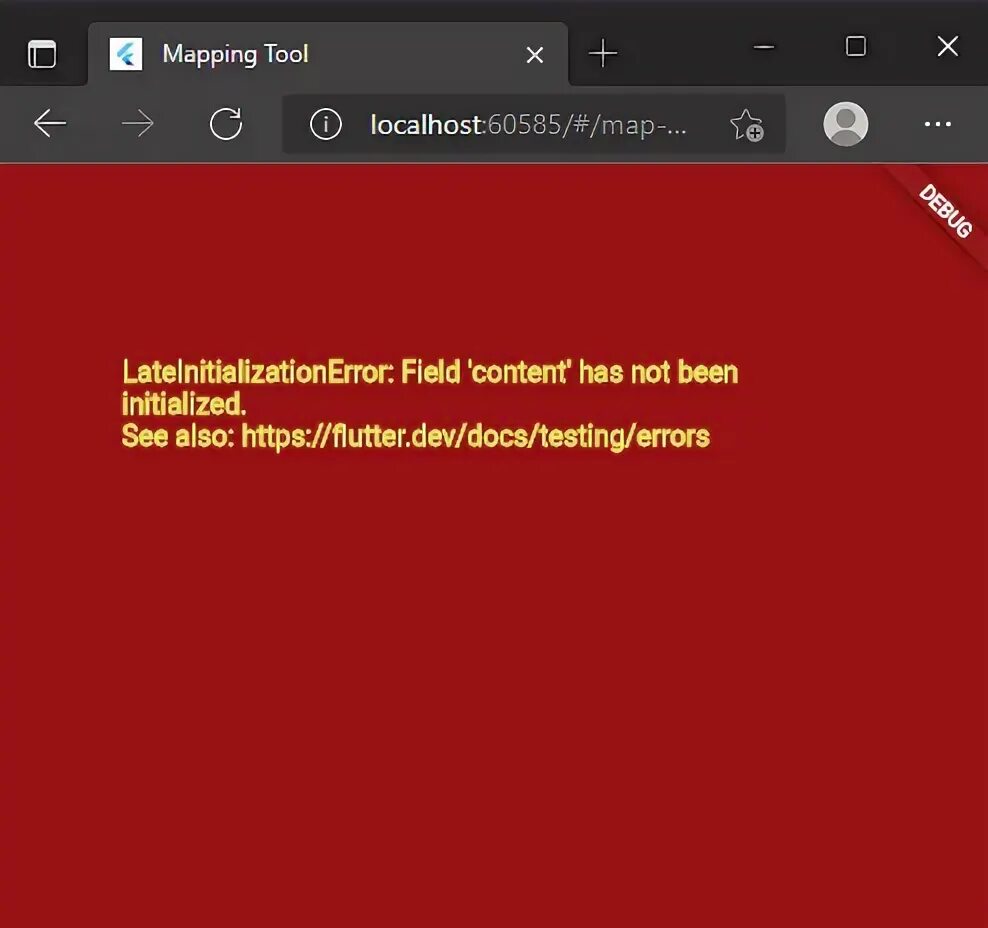Add this page to favorites
Screen dimensions: 988x928
747,125
